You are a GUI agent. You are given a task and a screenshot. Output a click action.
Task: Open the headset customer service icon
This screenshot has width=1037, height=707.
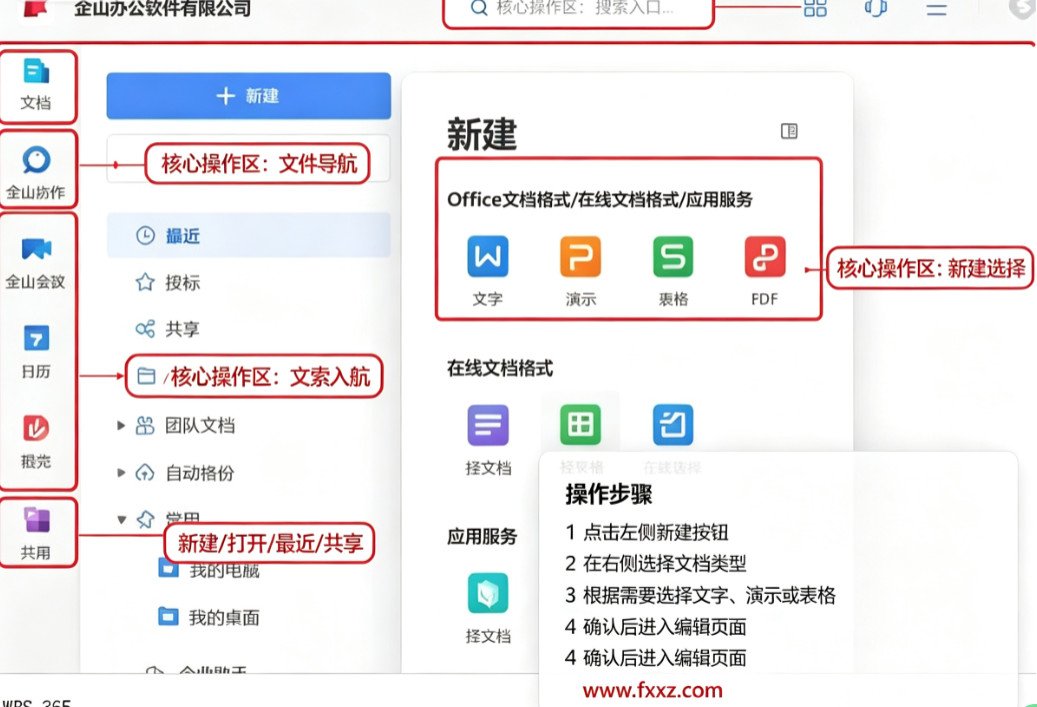pyautogui.click(x=876, y=8)
